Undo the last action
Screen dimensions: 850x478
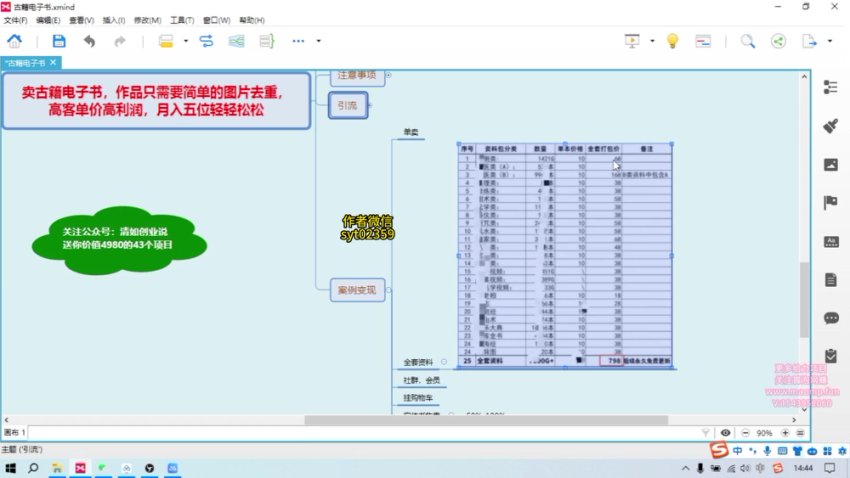[89, 41]
